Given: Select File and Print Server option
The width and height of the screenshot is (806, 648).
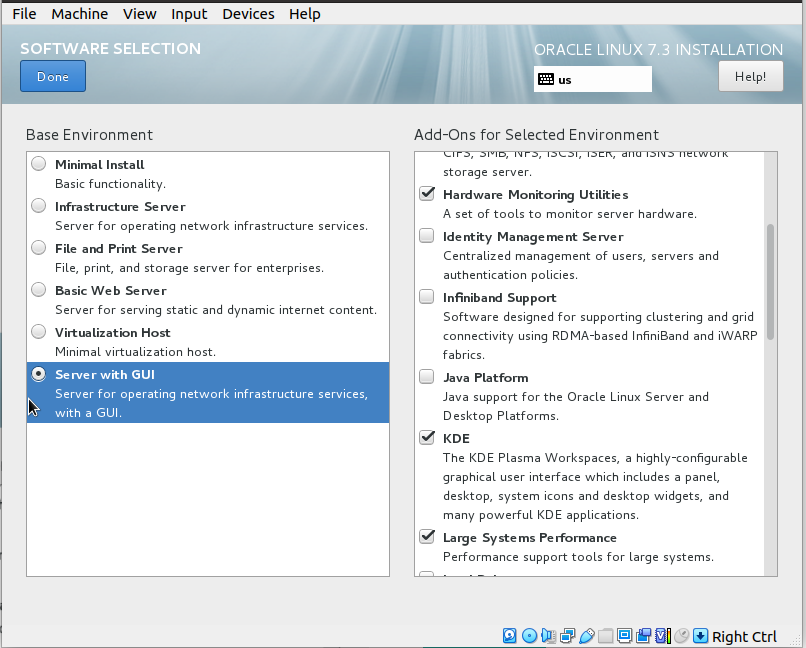Looking at the screenshot, I should [x=39, y=248].
